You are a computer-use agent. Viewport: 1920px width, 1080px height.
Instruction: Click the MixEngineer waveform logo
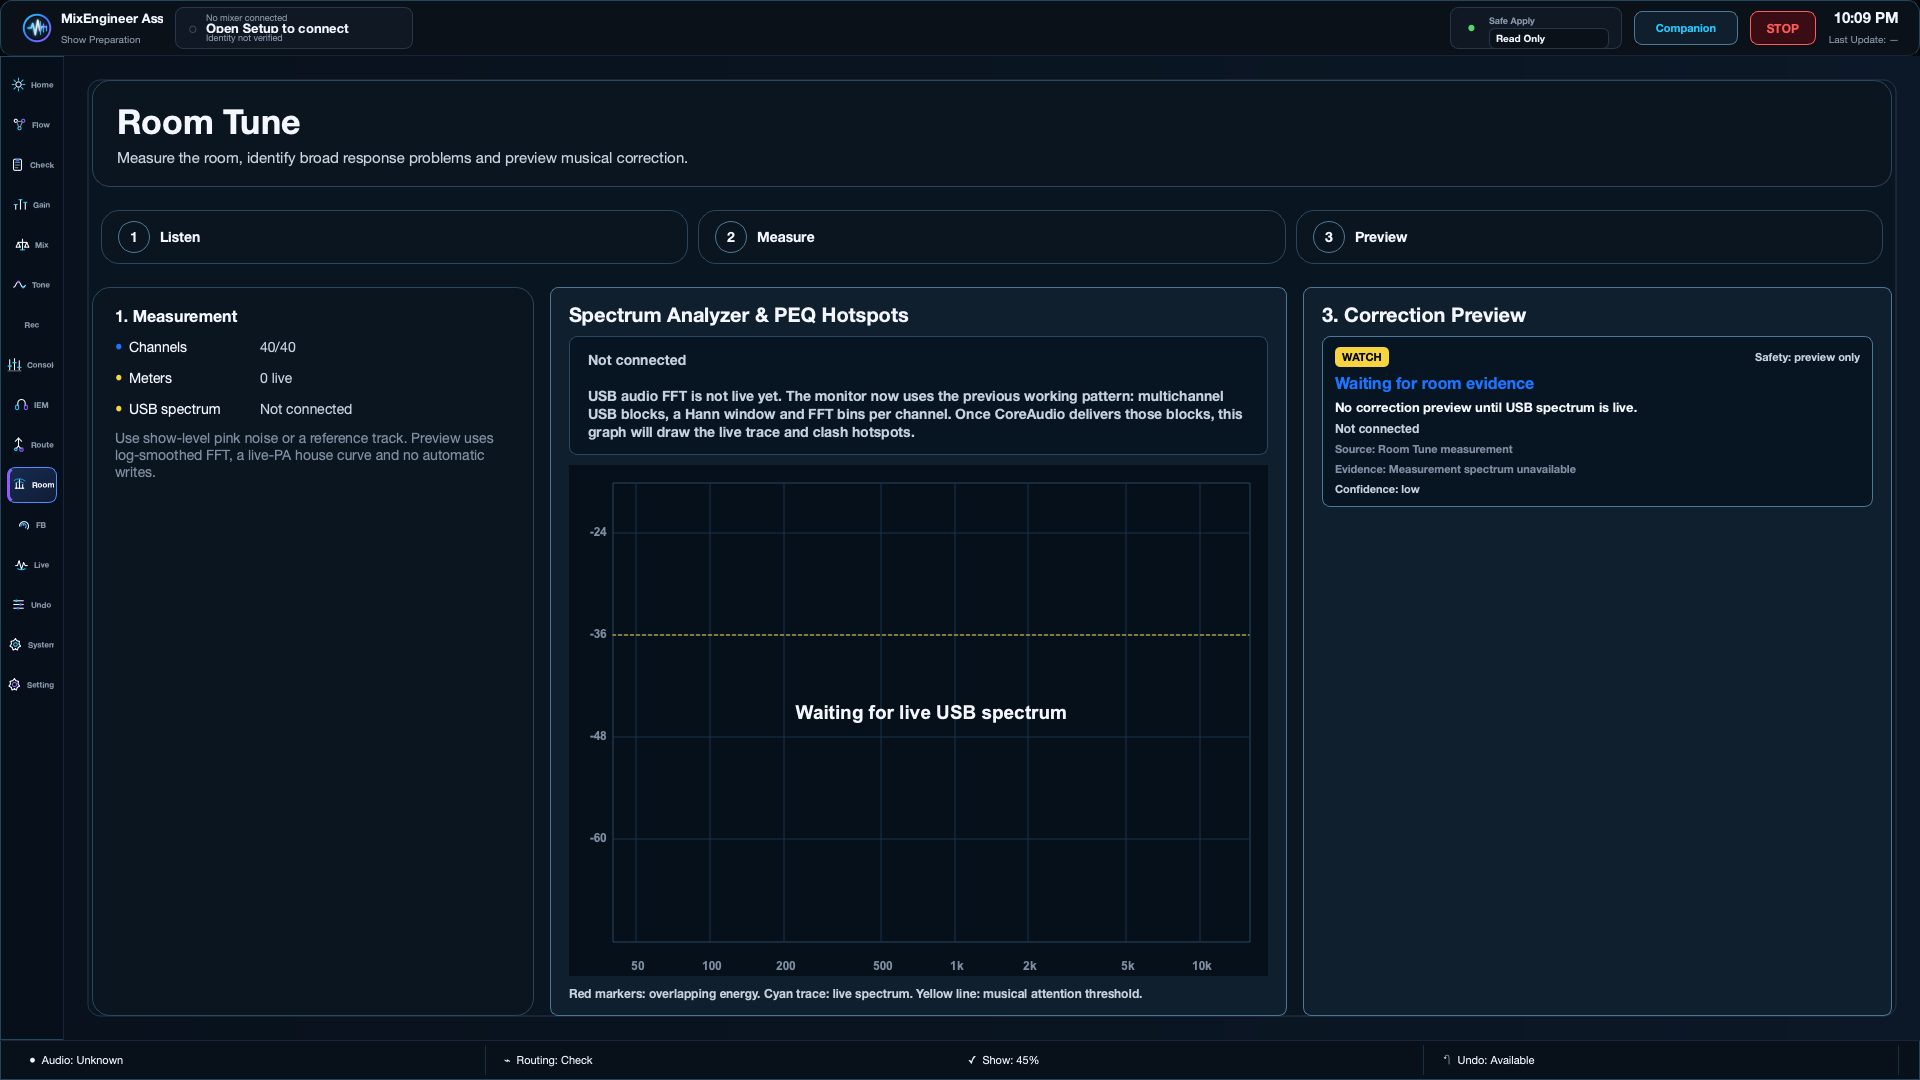pyautogui.click(x=37, y=28)
